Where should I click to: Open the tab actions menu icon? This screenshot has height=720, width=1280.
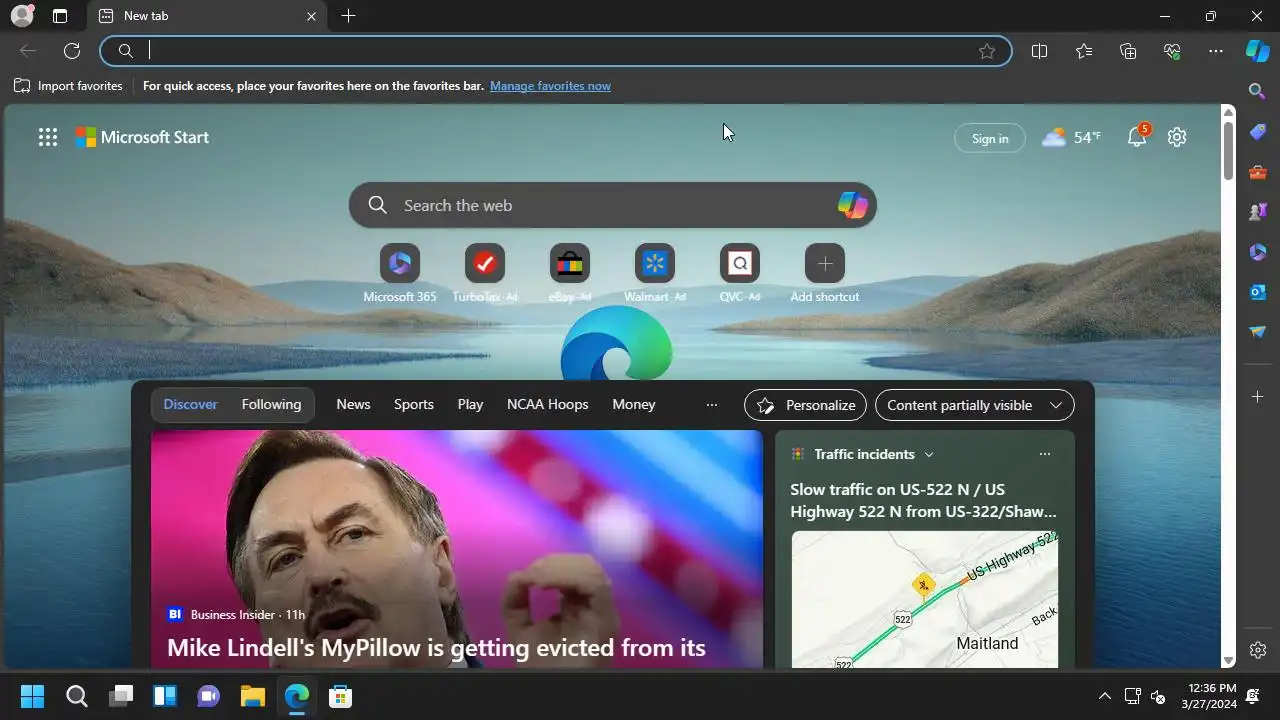pyautogui.click(x=60, y=16)
